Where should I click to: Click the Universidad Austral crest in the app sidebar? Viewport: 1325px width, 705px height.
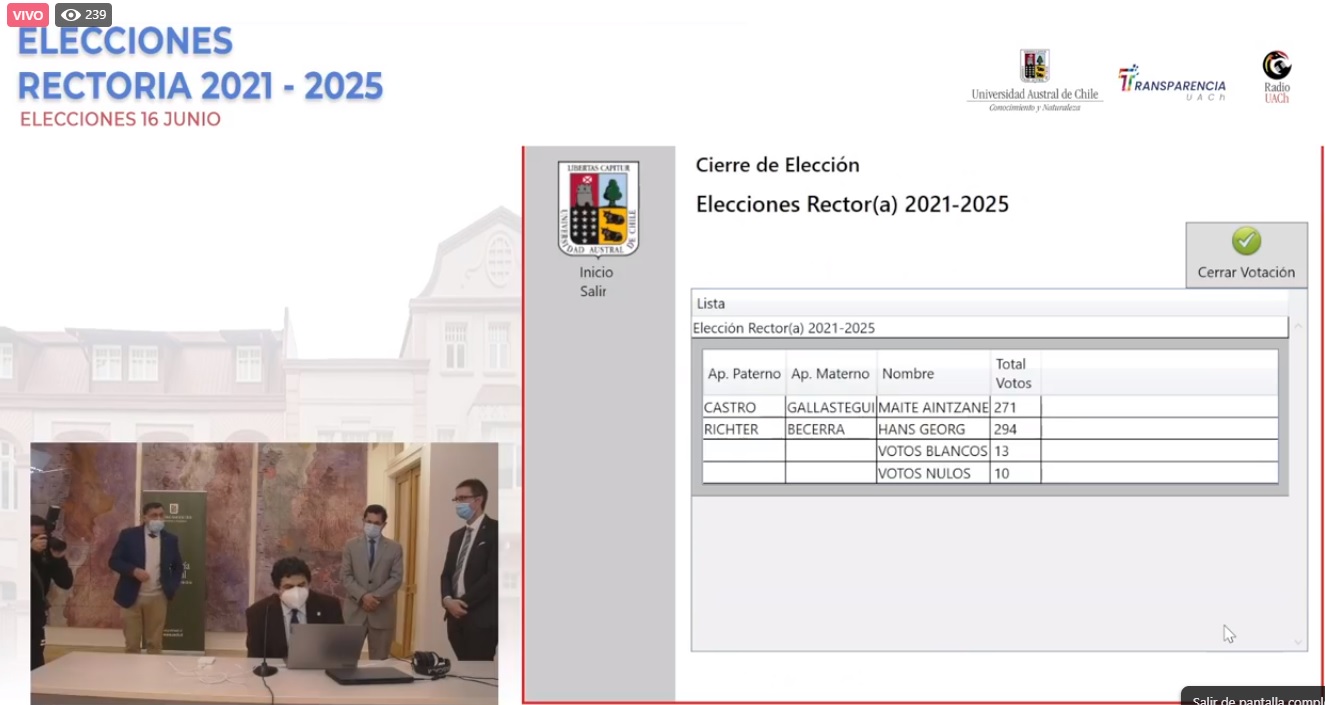598,209
